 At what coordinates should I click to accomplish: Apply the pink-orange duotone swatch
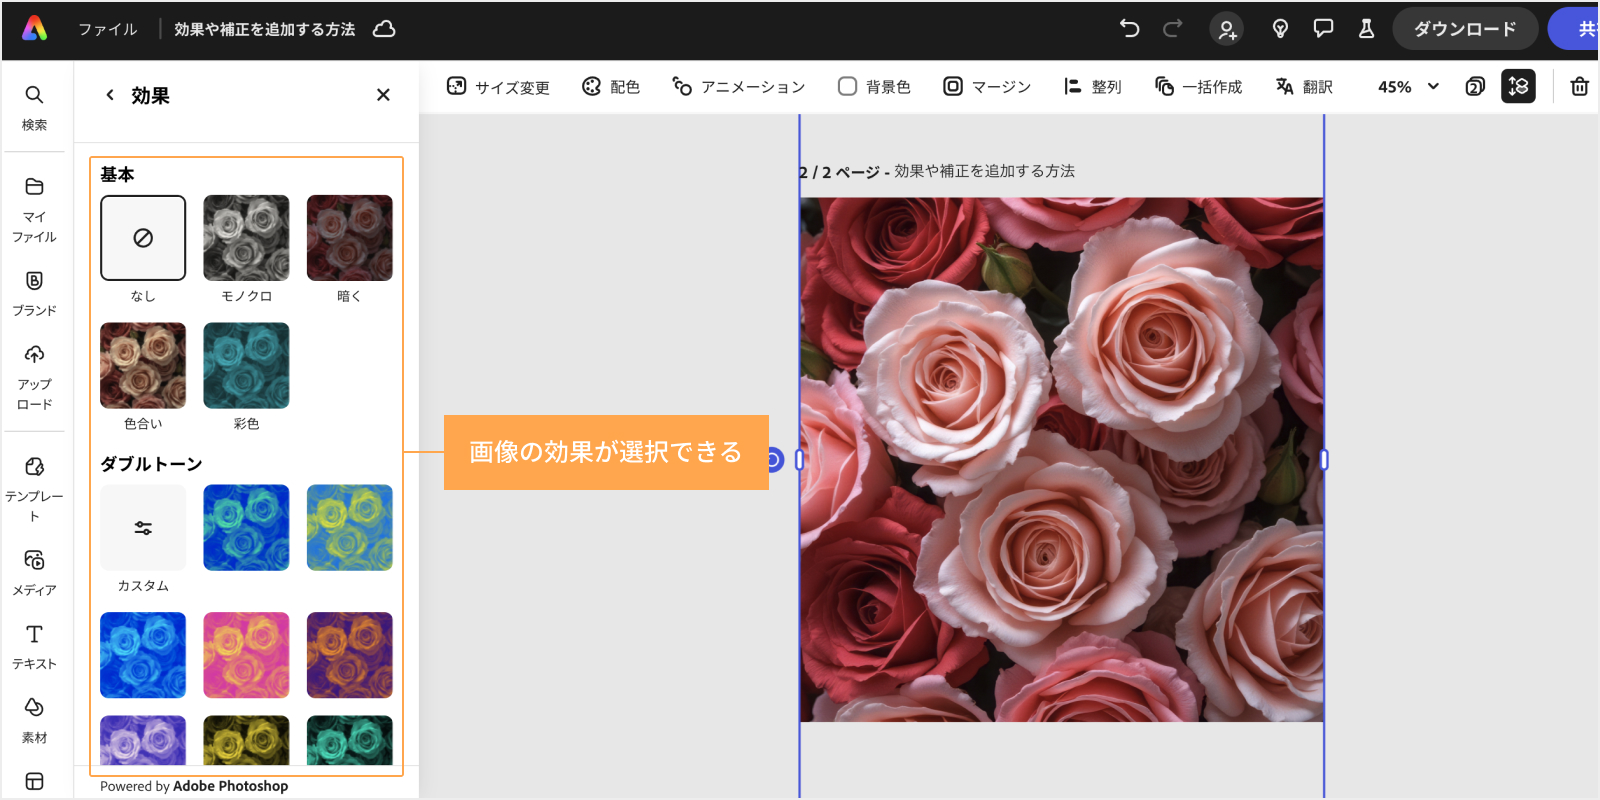tap(246, 655)
